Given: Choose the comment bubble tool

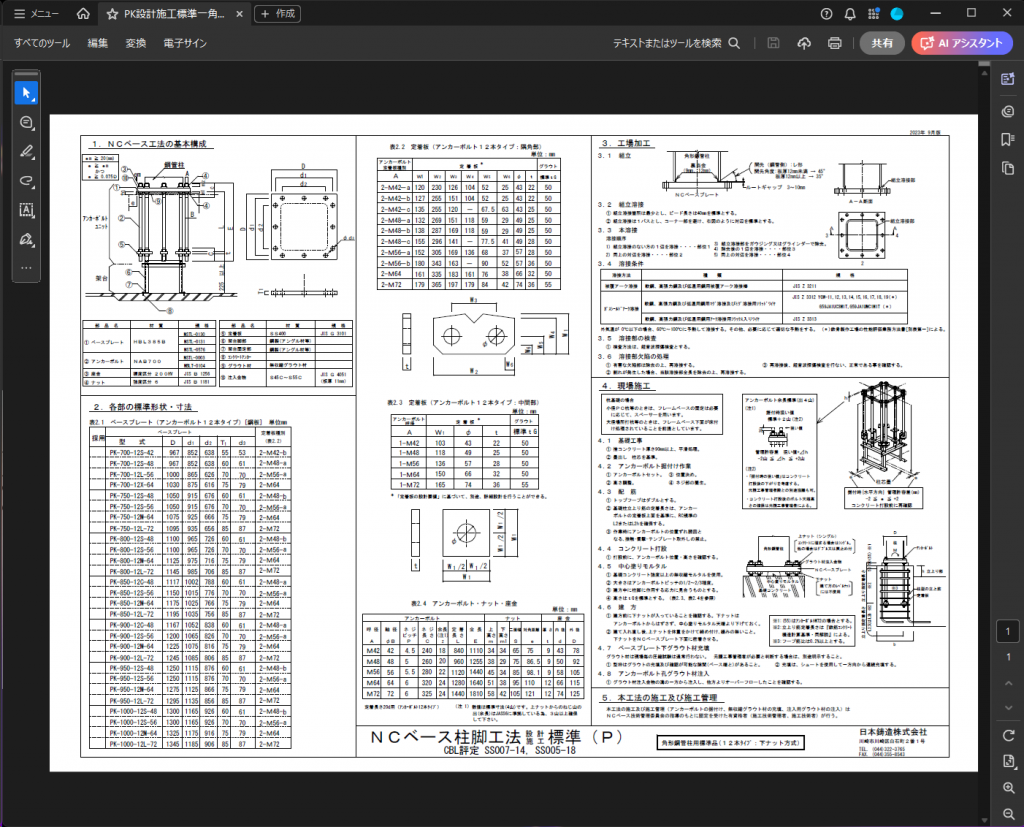Looking at the screenshot, I should click(x=26, y=122).
